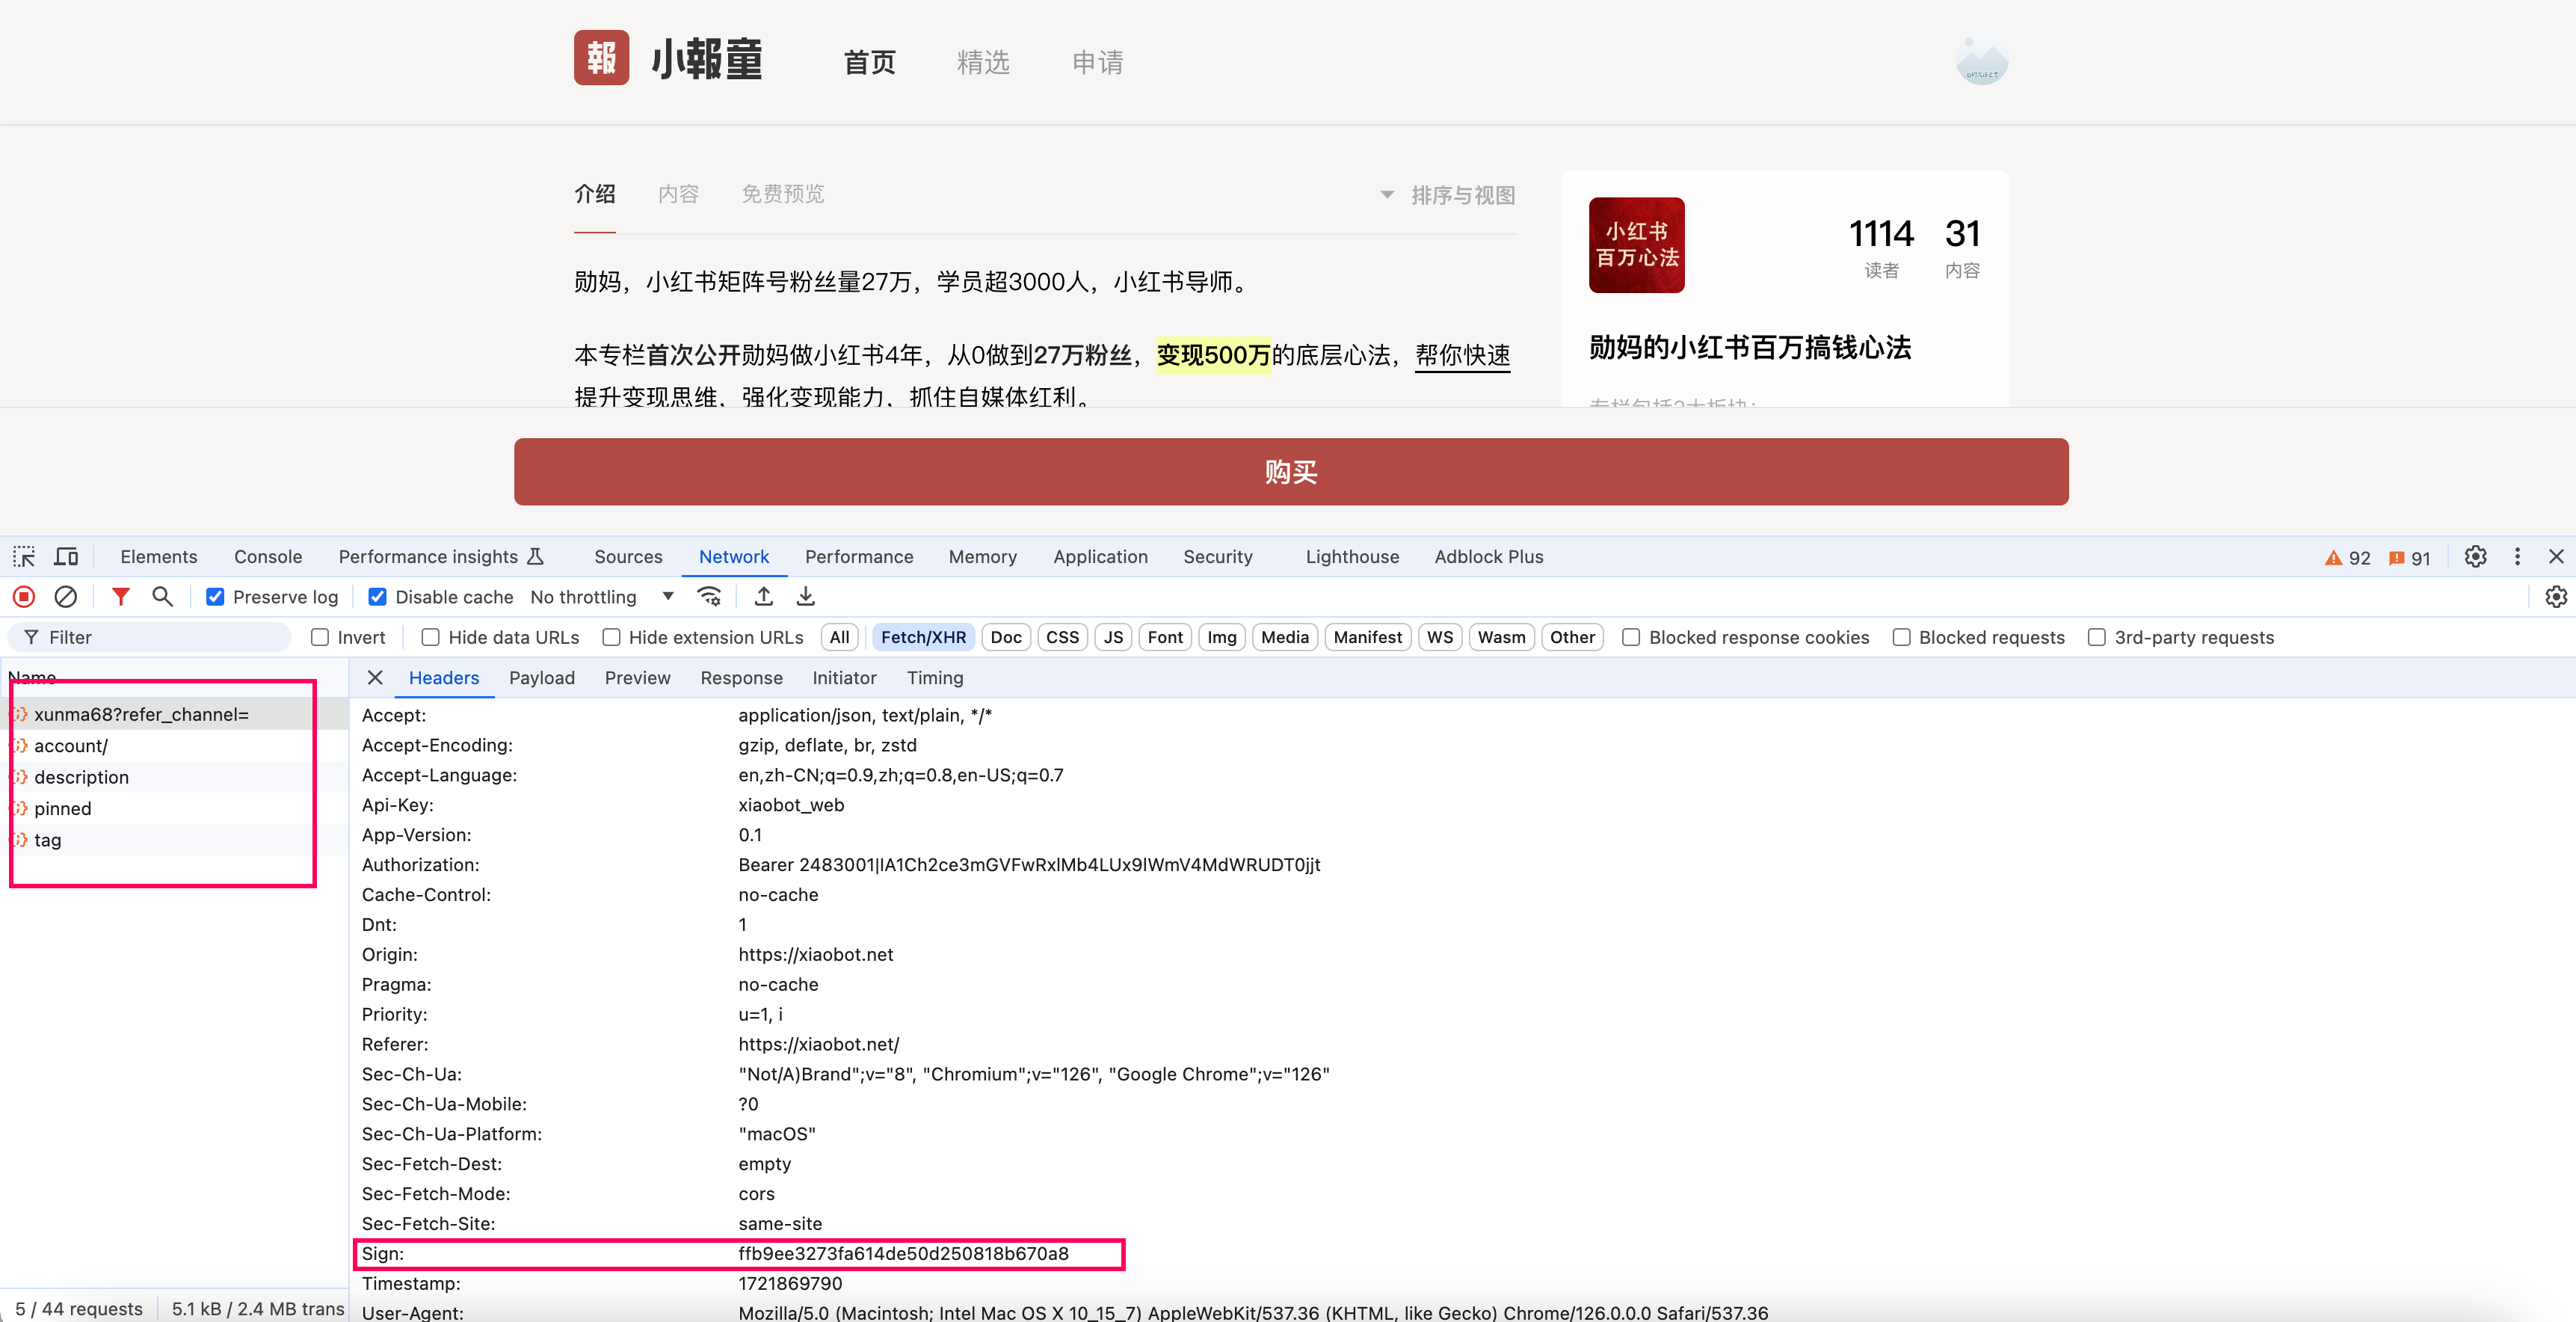Image resolution: width=2576 pixels, height=1322 pixels.
Task: Click the inspect element picker icon
Action: click(x=24, y=557)
